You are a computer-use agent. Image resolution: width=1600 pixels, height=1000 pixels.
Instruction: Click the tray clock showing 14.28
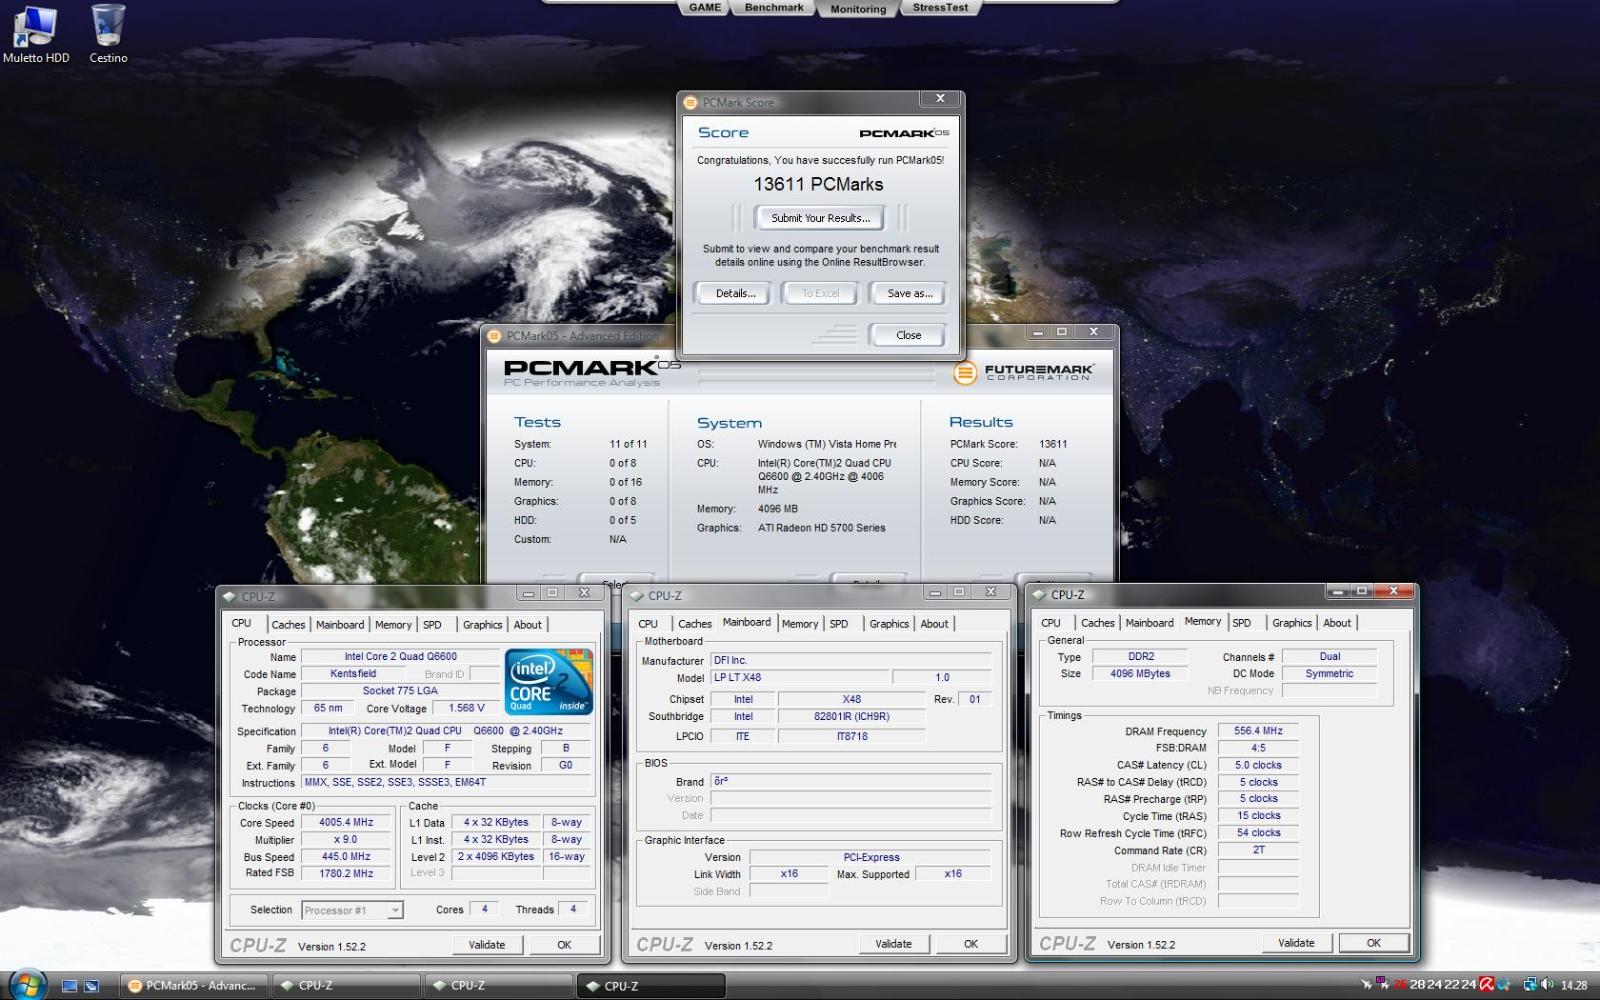1574,985
